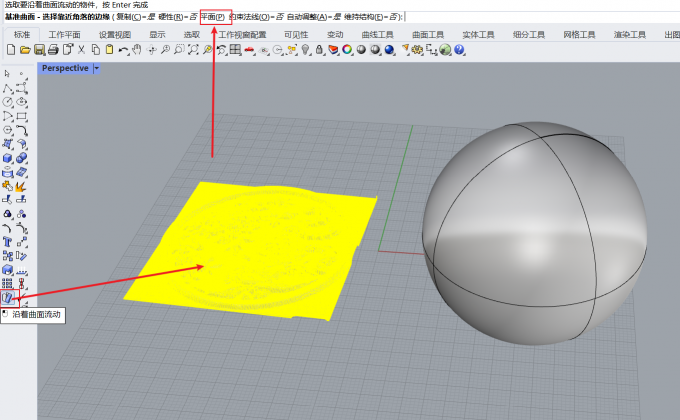Switch to the 变动 tab
The width and height of the screenshot is (680, 420).
335,35
